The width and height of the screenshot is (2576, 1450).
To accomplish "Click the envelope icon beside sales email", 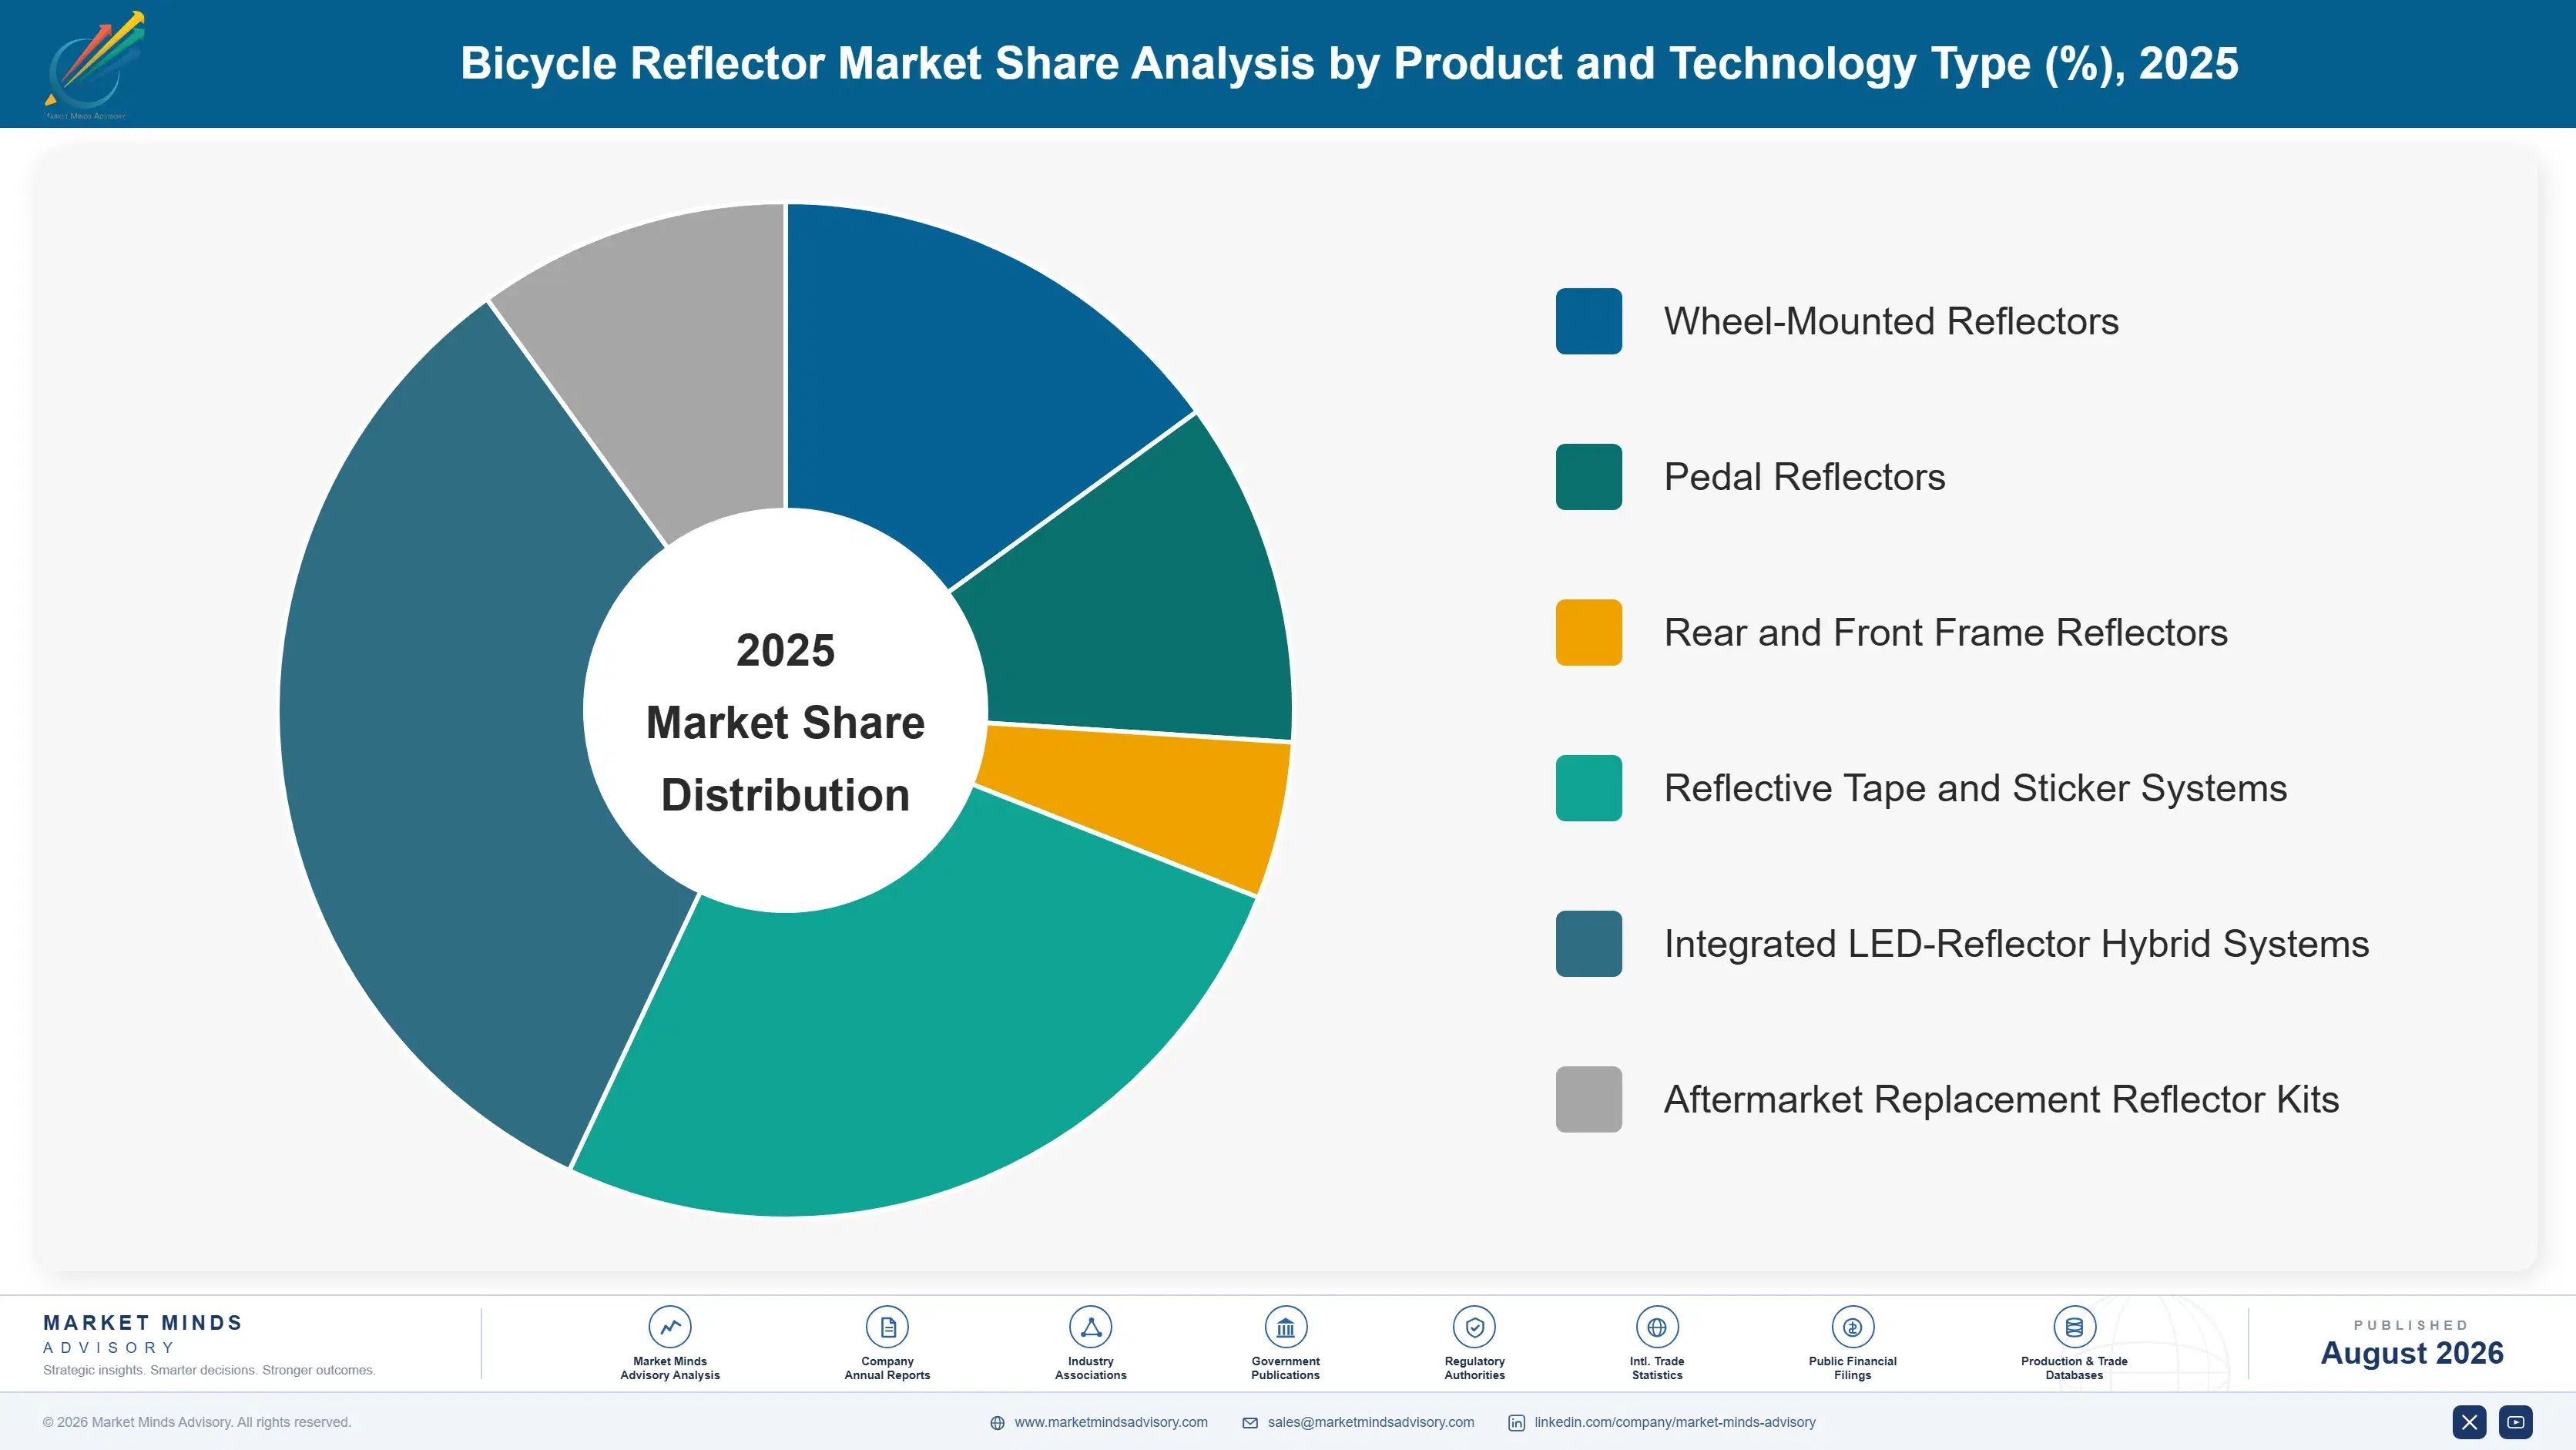I will tap(1250, 1423).
